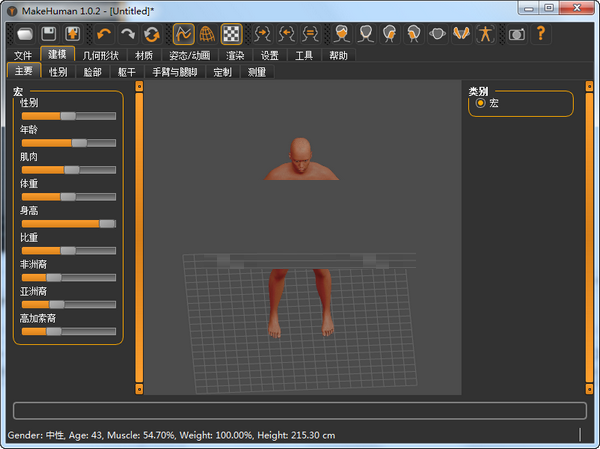Select the 宏 radio button

tap(481, 103)
